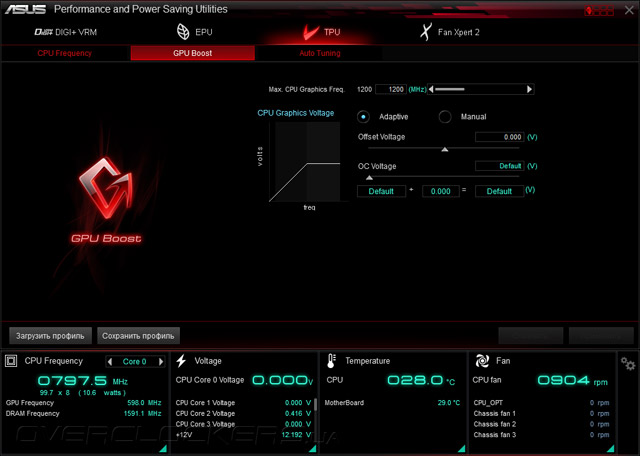Screen dimensions: 640x456
Task: Click the Загрузить профиль button
Action: pos(50,336)
